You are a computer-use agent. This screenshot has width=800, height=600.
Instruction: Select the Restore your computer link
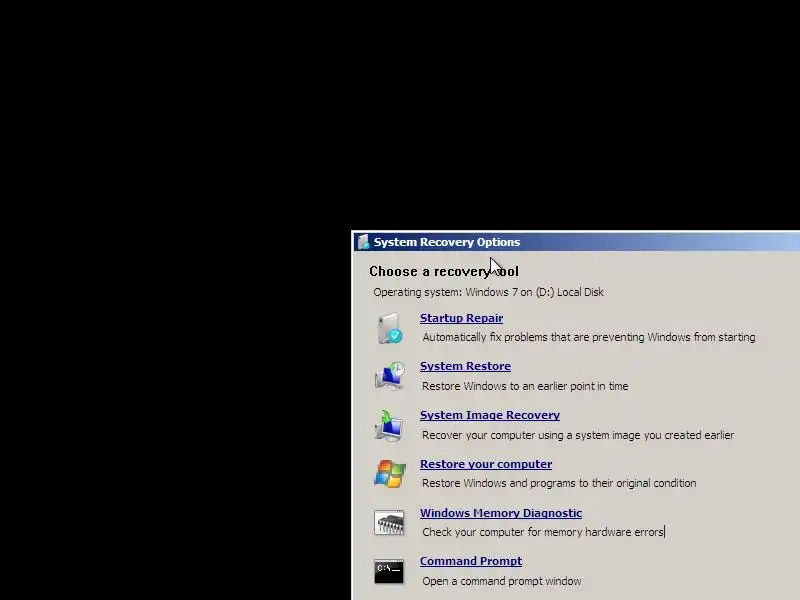click(486, 464)
